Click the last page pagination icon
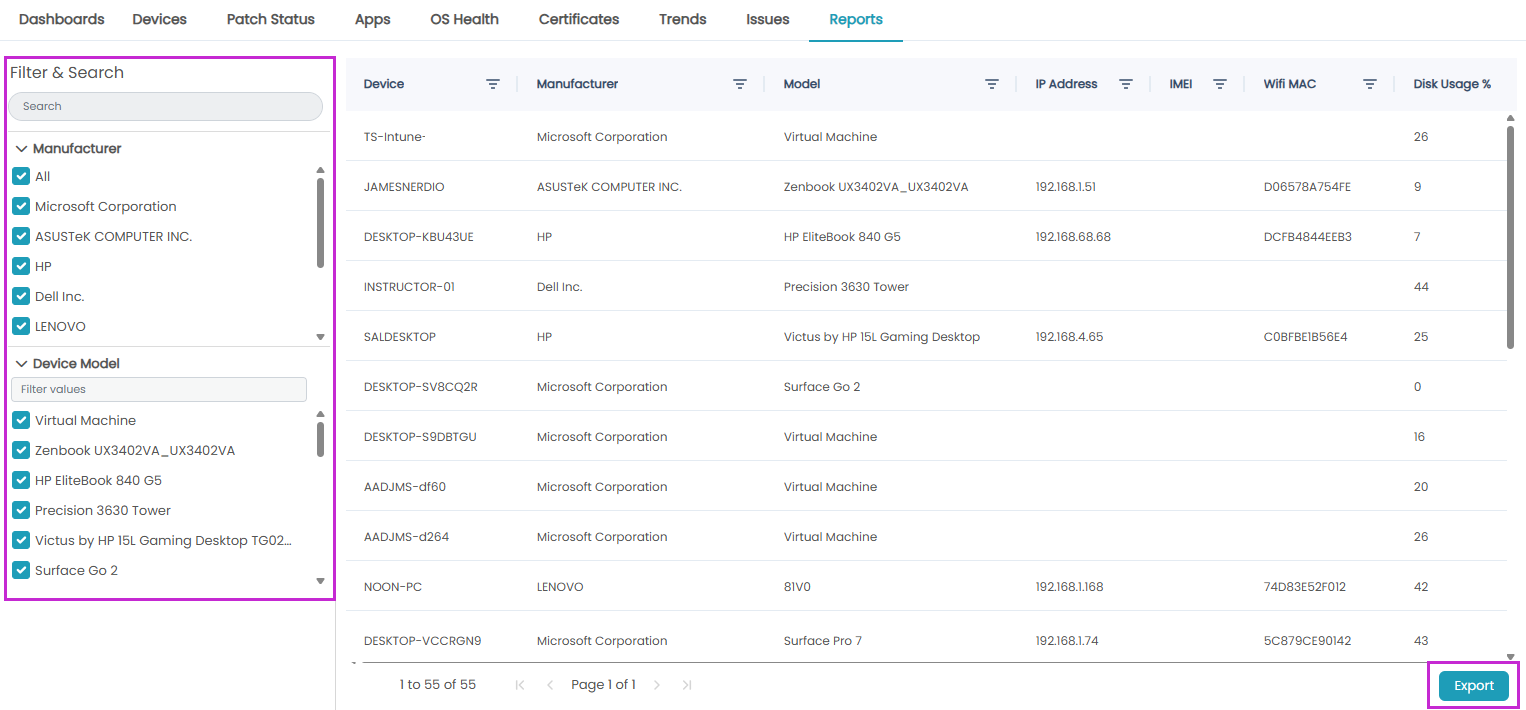This screenshot has height=710, width=1526. [x=686, y=684]
